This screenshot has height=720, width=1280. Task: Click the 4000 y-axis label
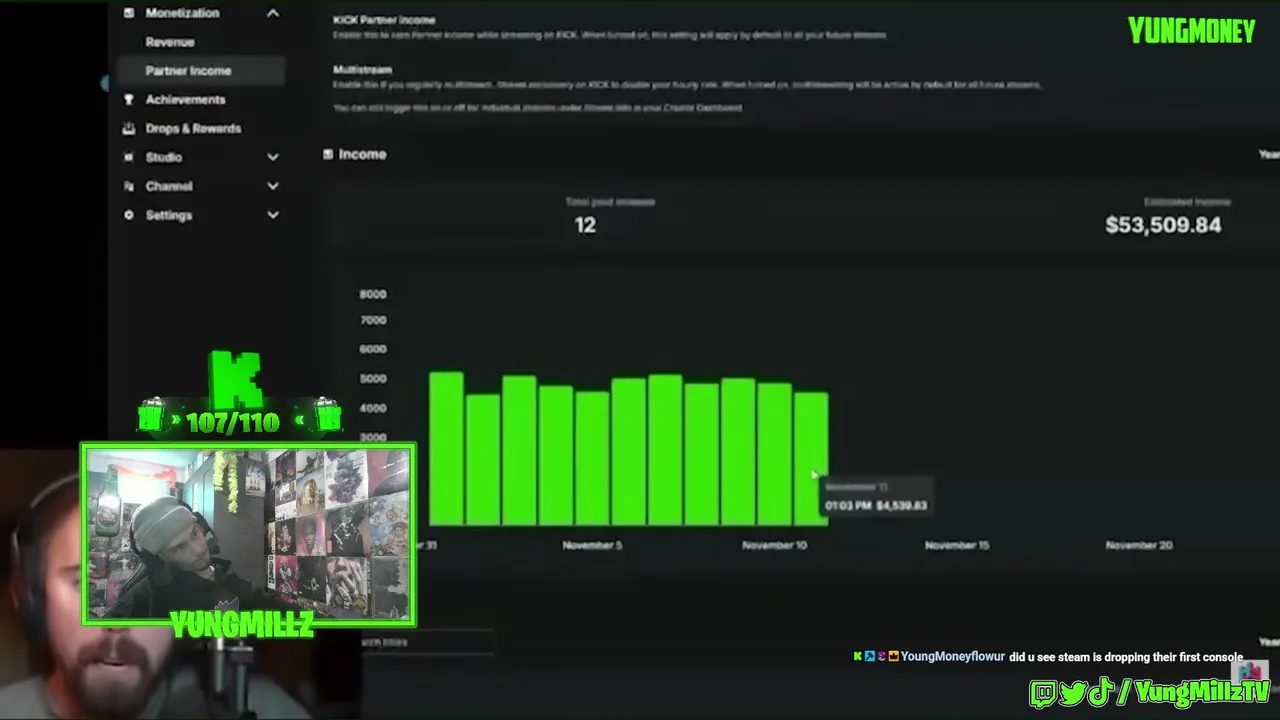[x=373, y=408]
